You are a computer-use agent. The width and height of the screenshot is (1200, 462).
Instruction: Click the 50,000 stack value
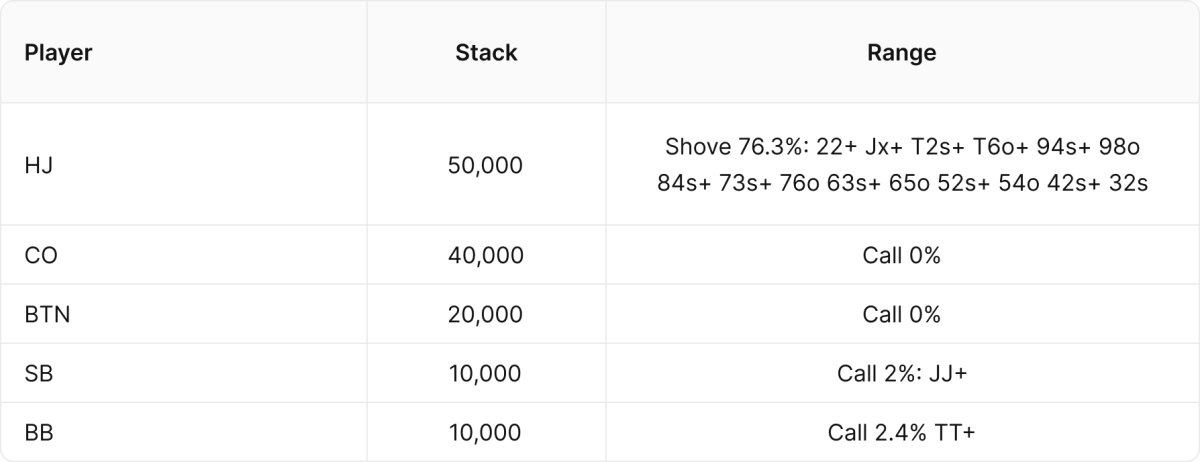click(486, 165)
